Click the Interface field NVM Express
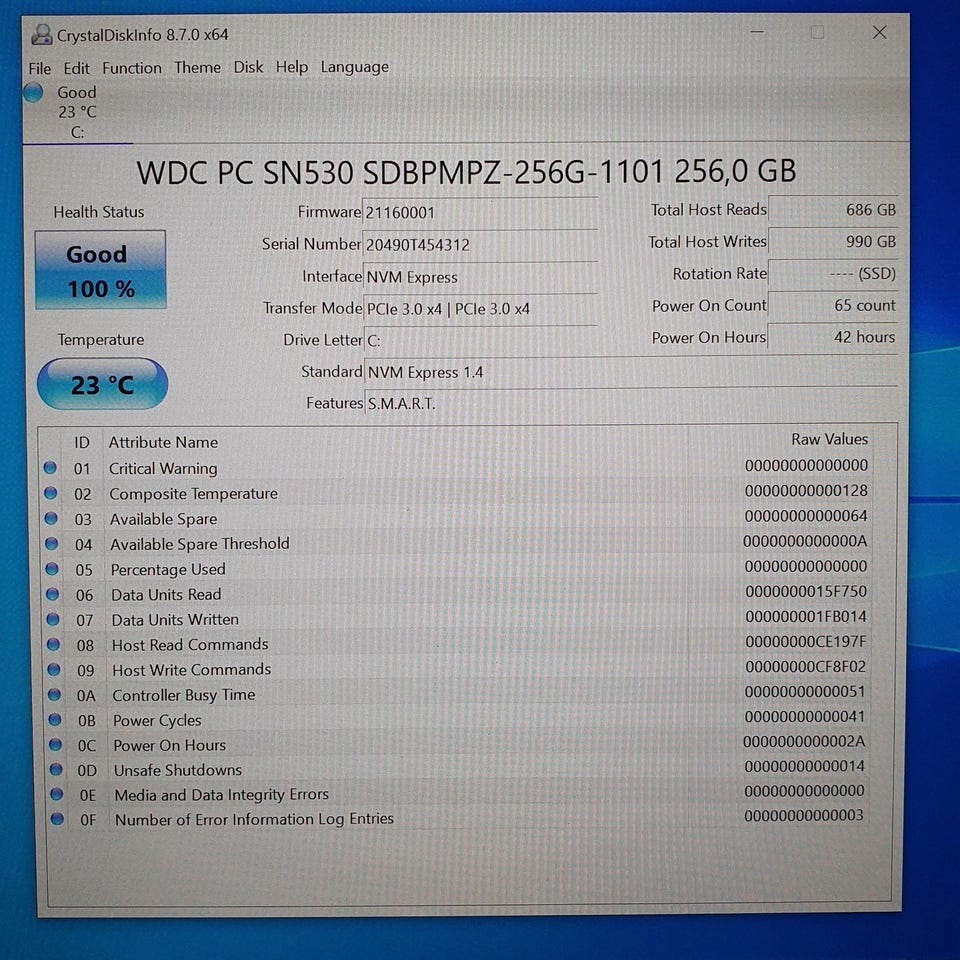 tap(480, 277)
